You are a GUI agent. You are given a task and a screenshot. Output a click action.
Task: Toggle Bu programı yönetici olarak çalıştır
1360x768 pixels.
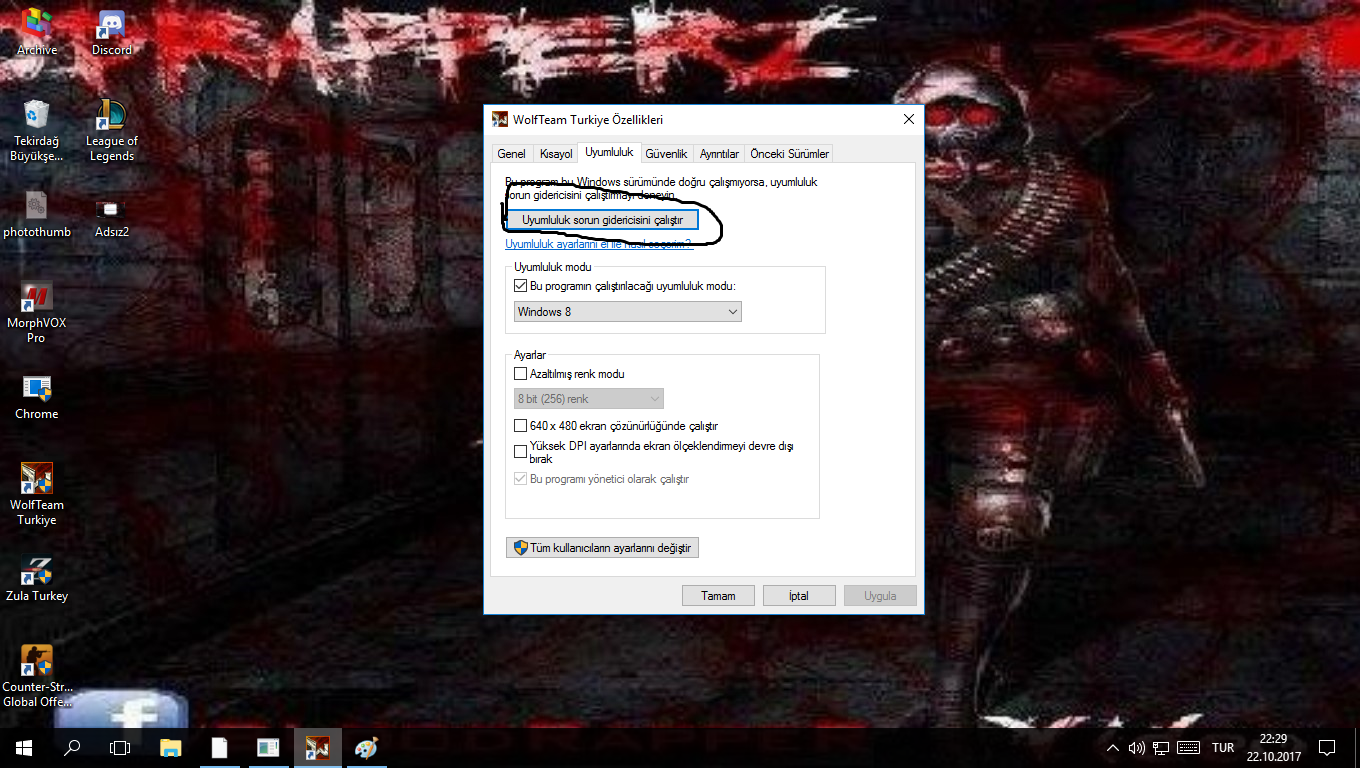pyautogui.click(x=520, y=479)
